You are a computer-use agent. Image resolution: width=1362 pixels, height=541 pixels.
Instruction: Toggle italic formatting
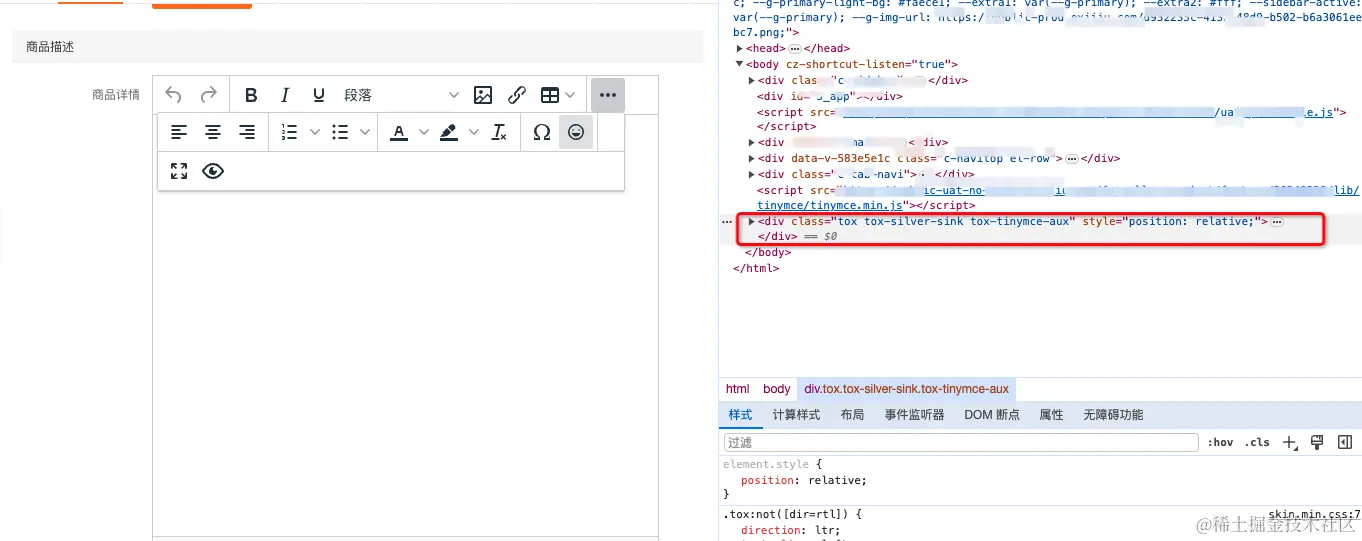(285, 95)
